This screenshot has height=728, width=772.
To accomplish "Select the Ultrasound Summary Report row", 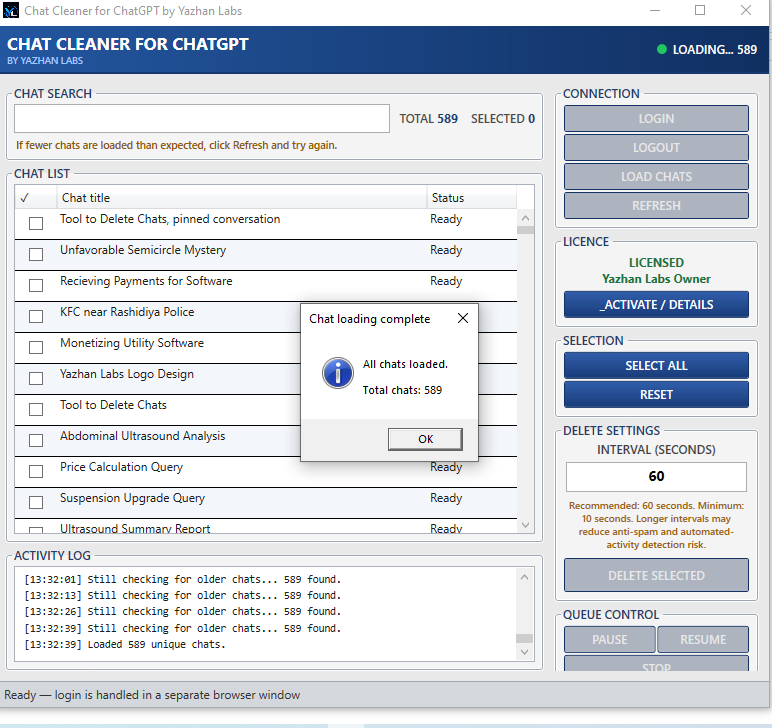I will tap(266, 527).
